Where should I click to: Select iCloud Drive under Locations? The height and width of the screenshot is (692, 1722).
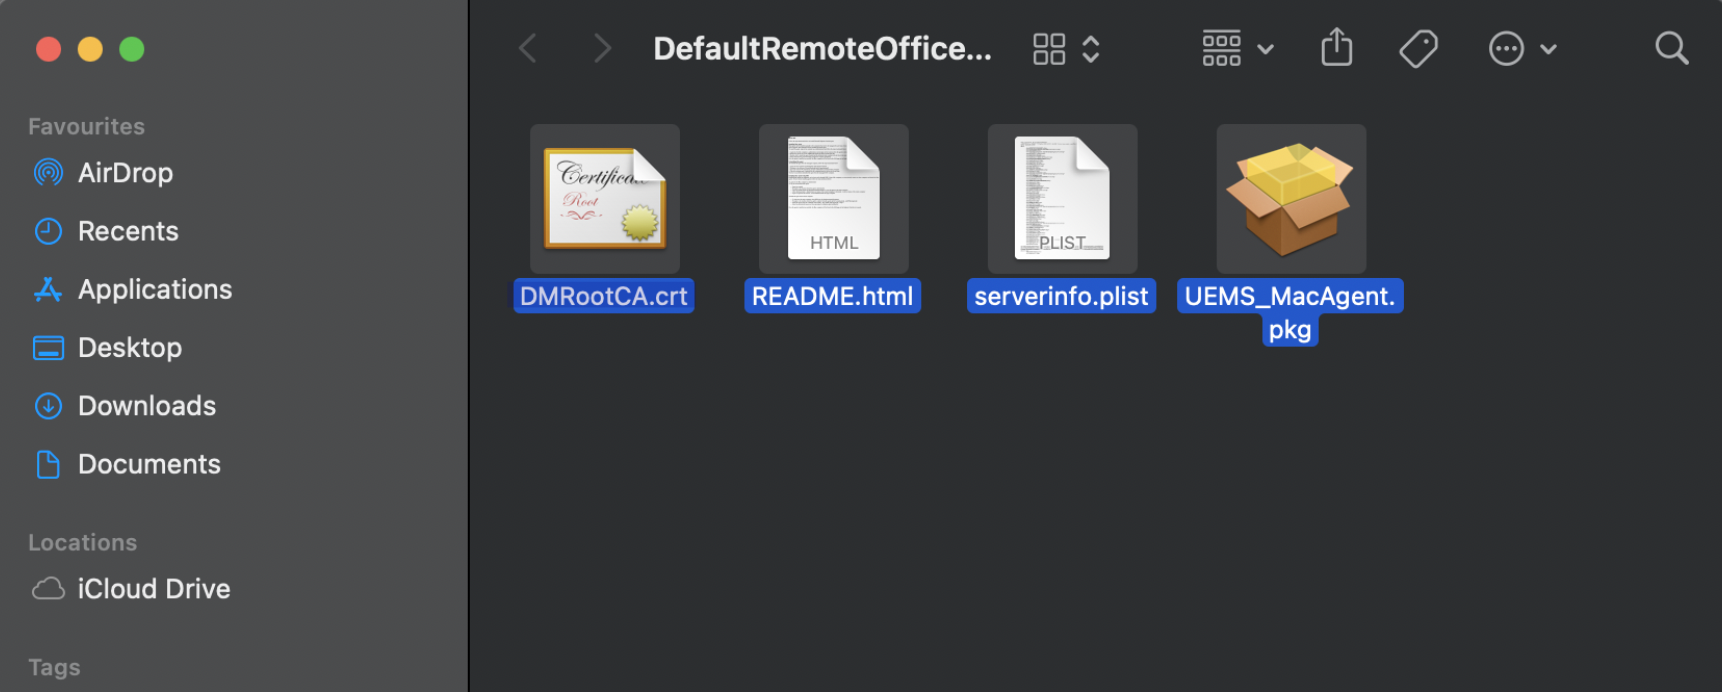coord(153,588)
